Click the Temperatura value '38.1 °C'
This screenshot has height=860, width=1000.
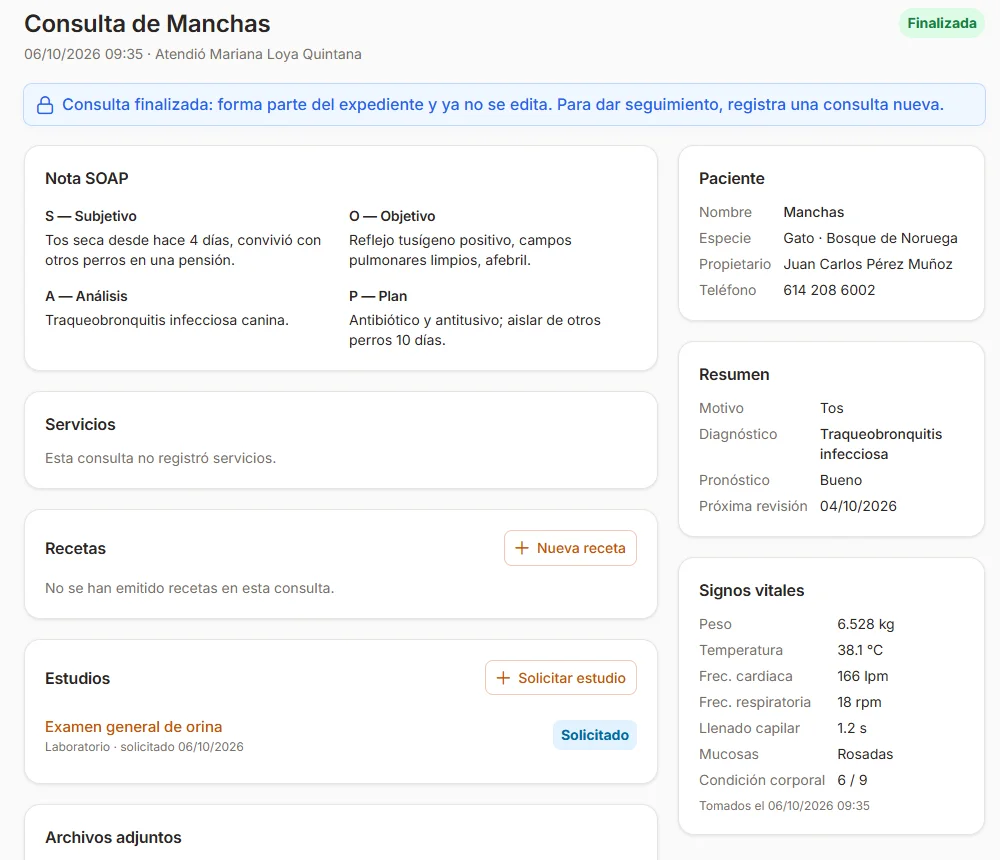(x=860, y=650)
